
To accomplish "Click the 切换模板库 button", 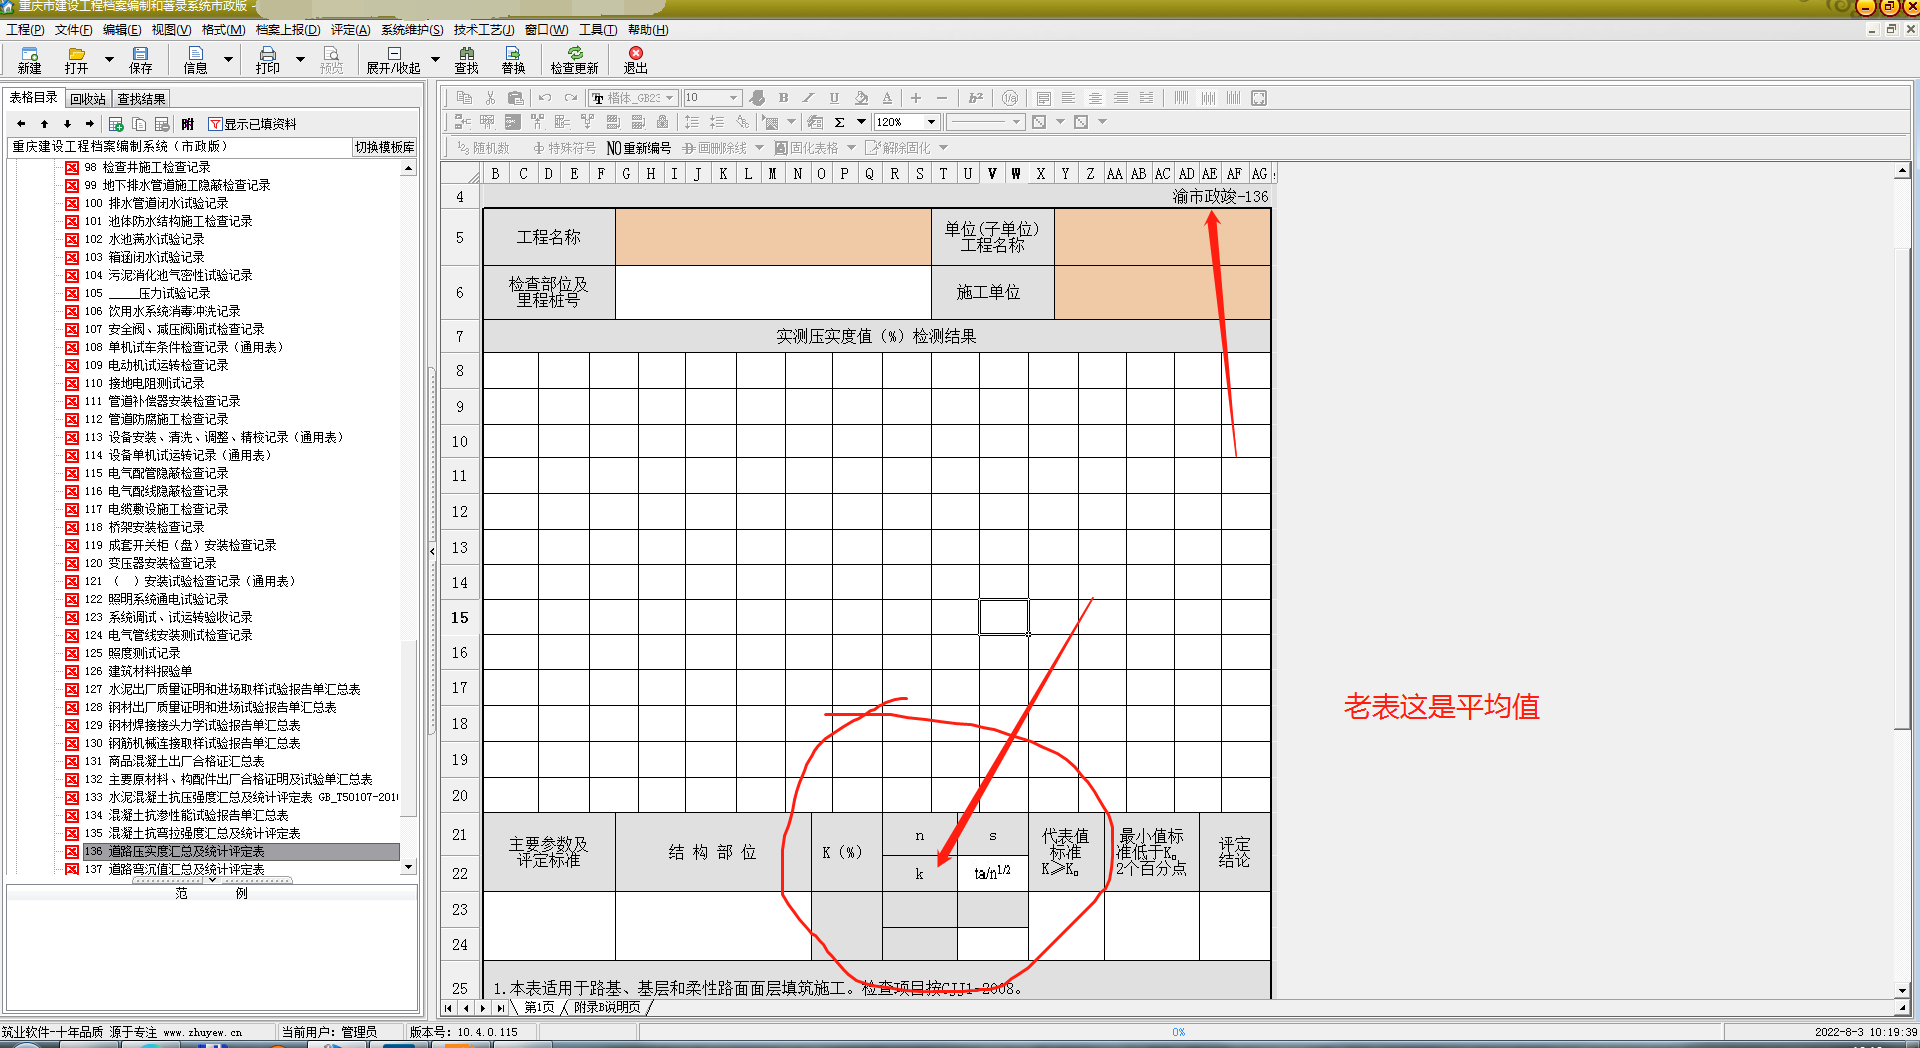I will (384, 147).
